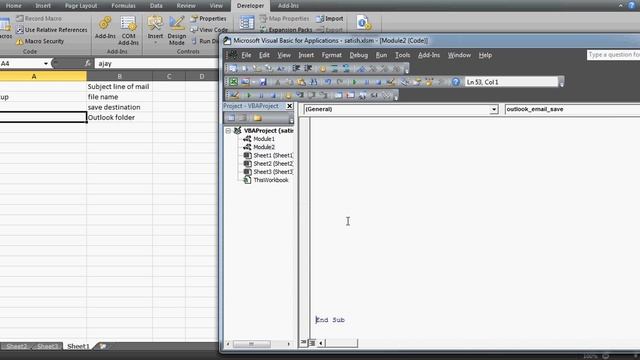Switch to Full Module View at code window bottom
This screenshot has width=640, height=360.
312,342
